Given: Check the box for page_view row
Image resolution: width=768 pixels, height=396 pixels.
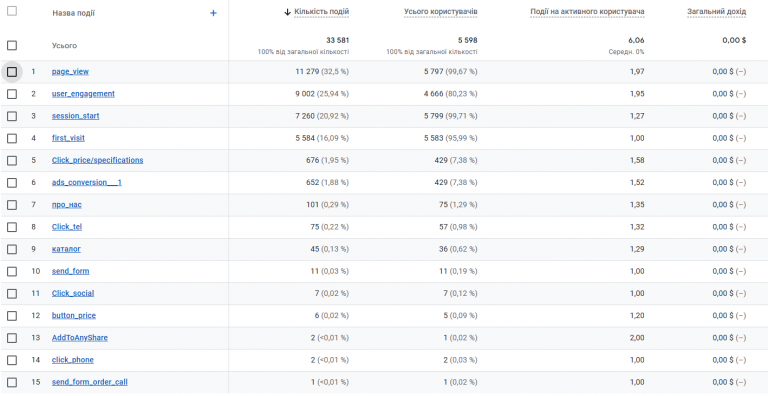Looking at the screenshot, I should (12, 72).
